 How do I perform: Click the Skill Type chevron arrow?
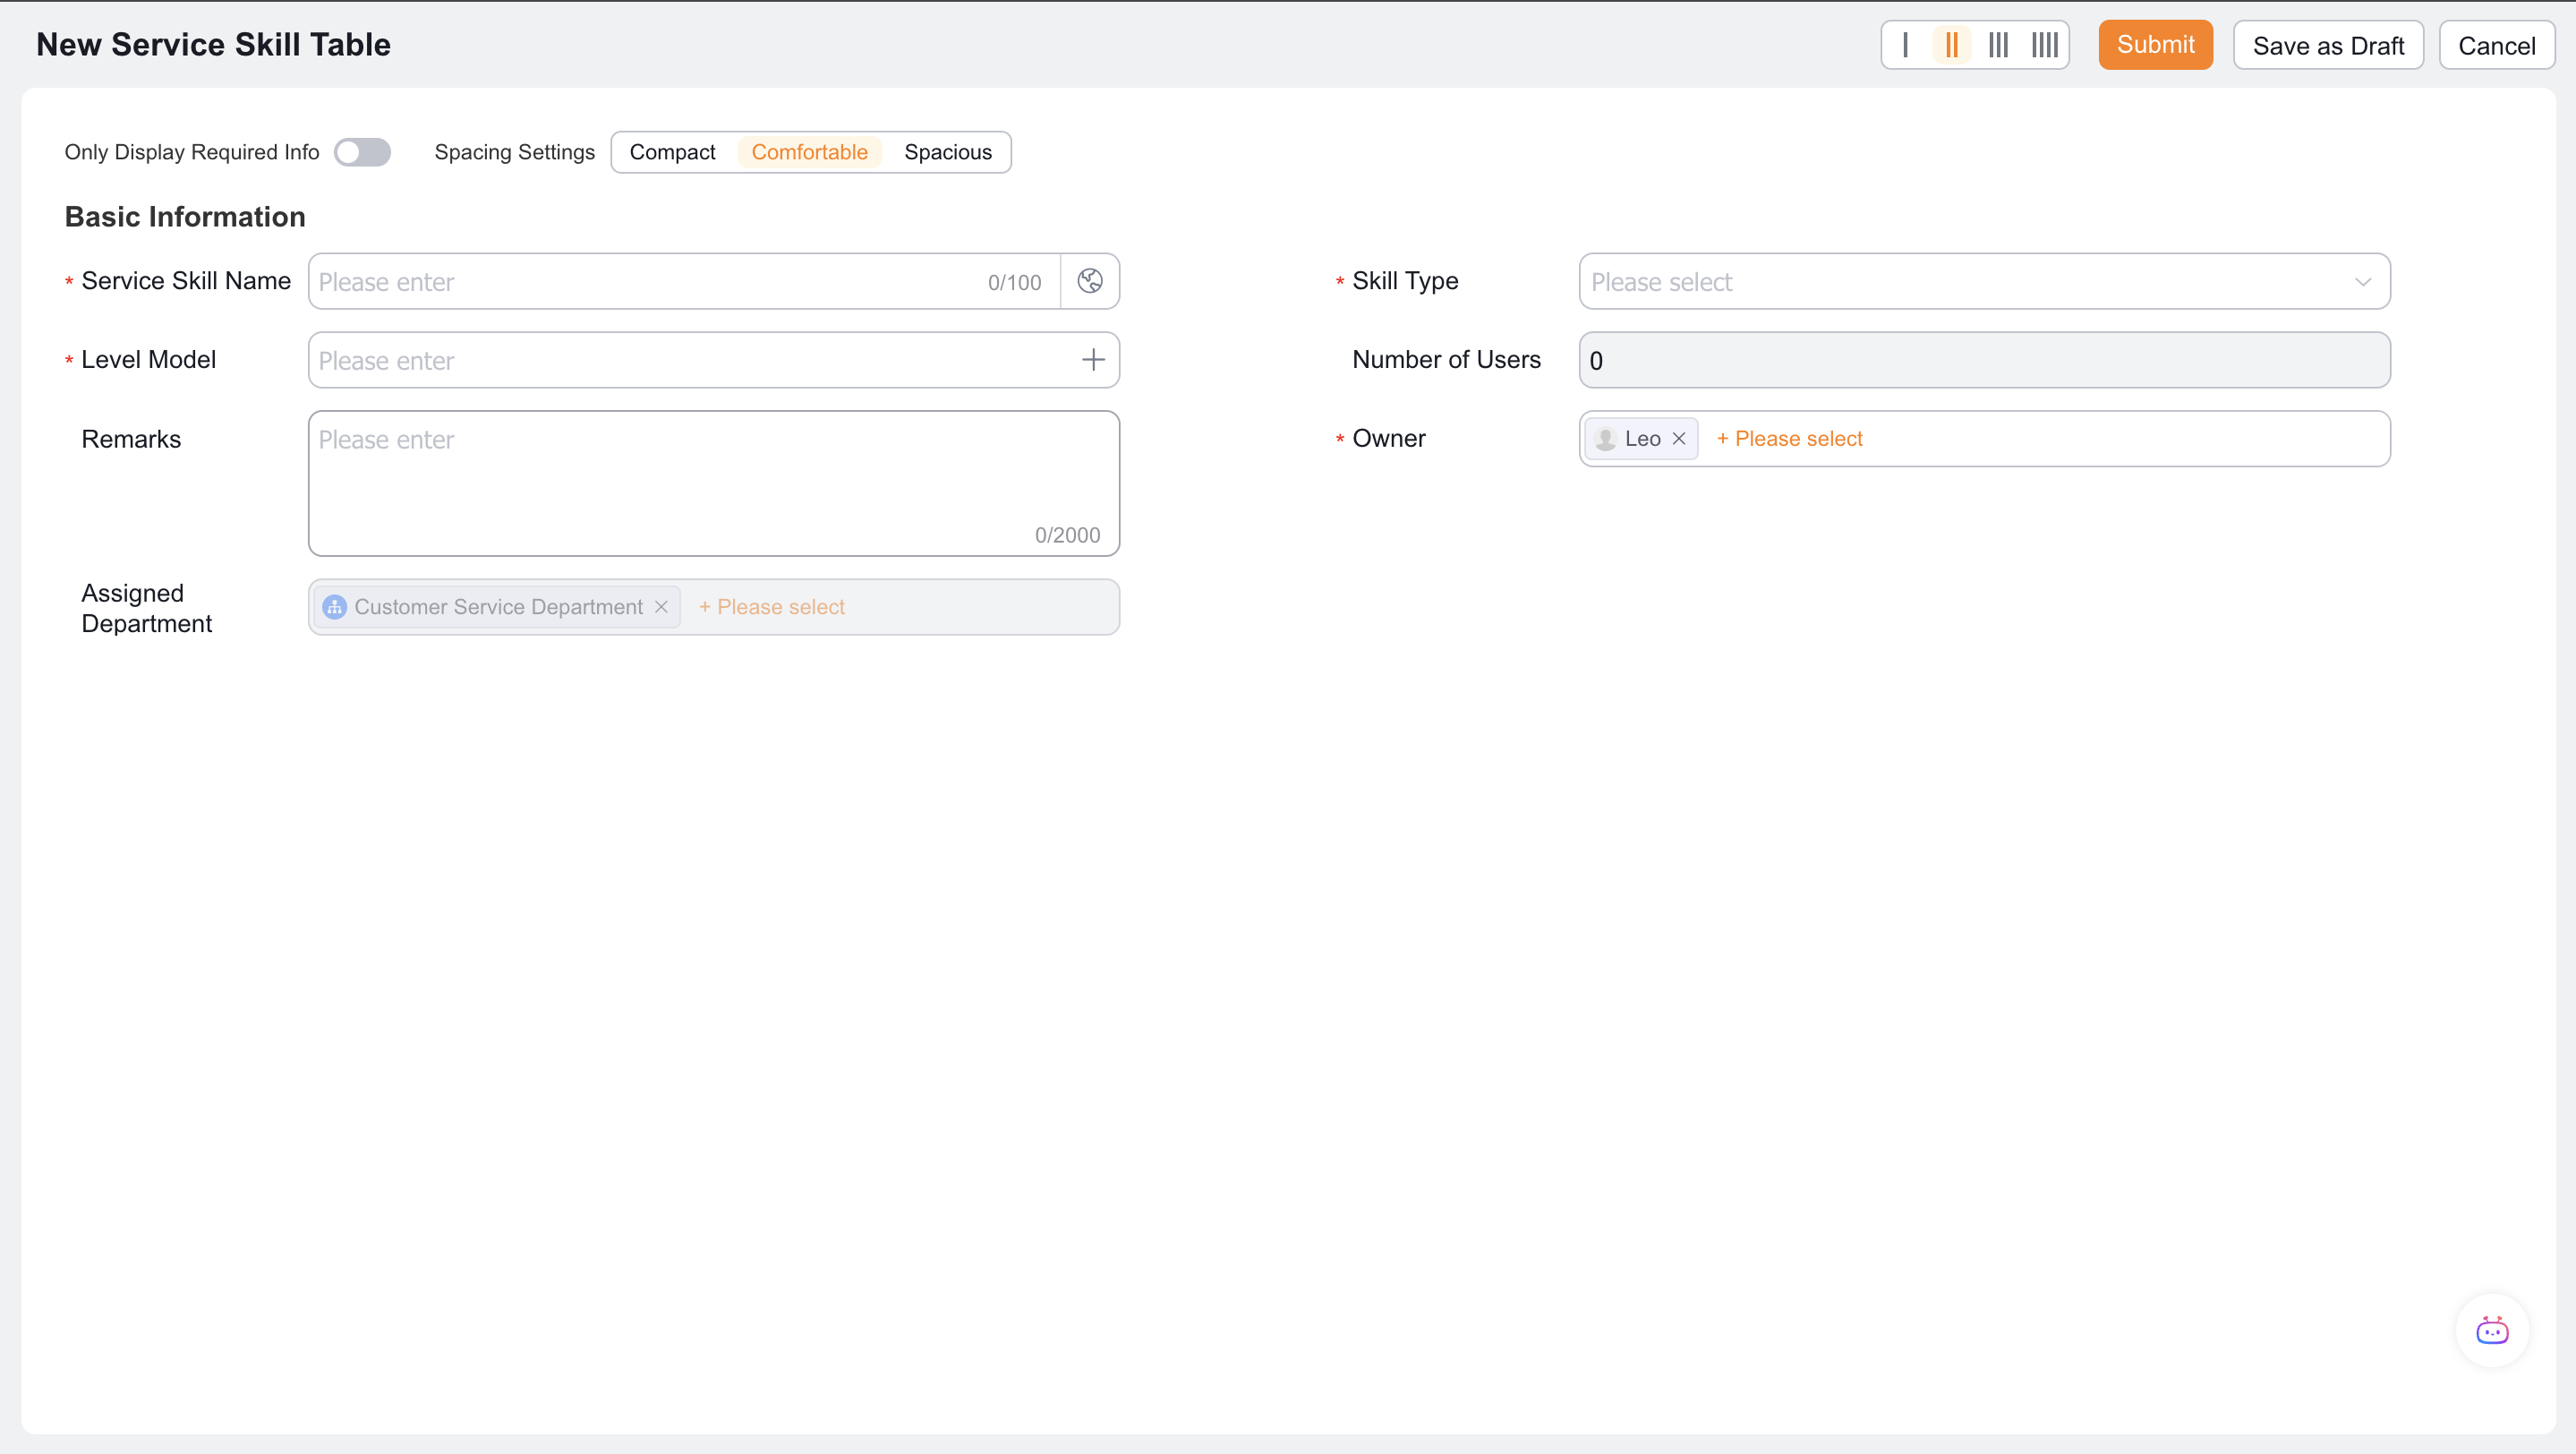click(x=2363, y=282)
